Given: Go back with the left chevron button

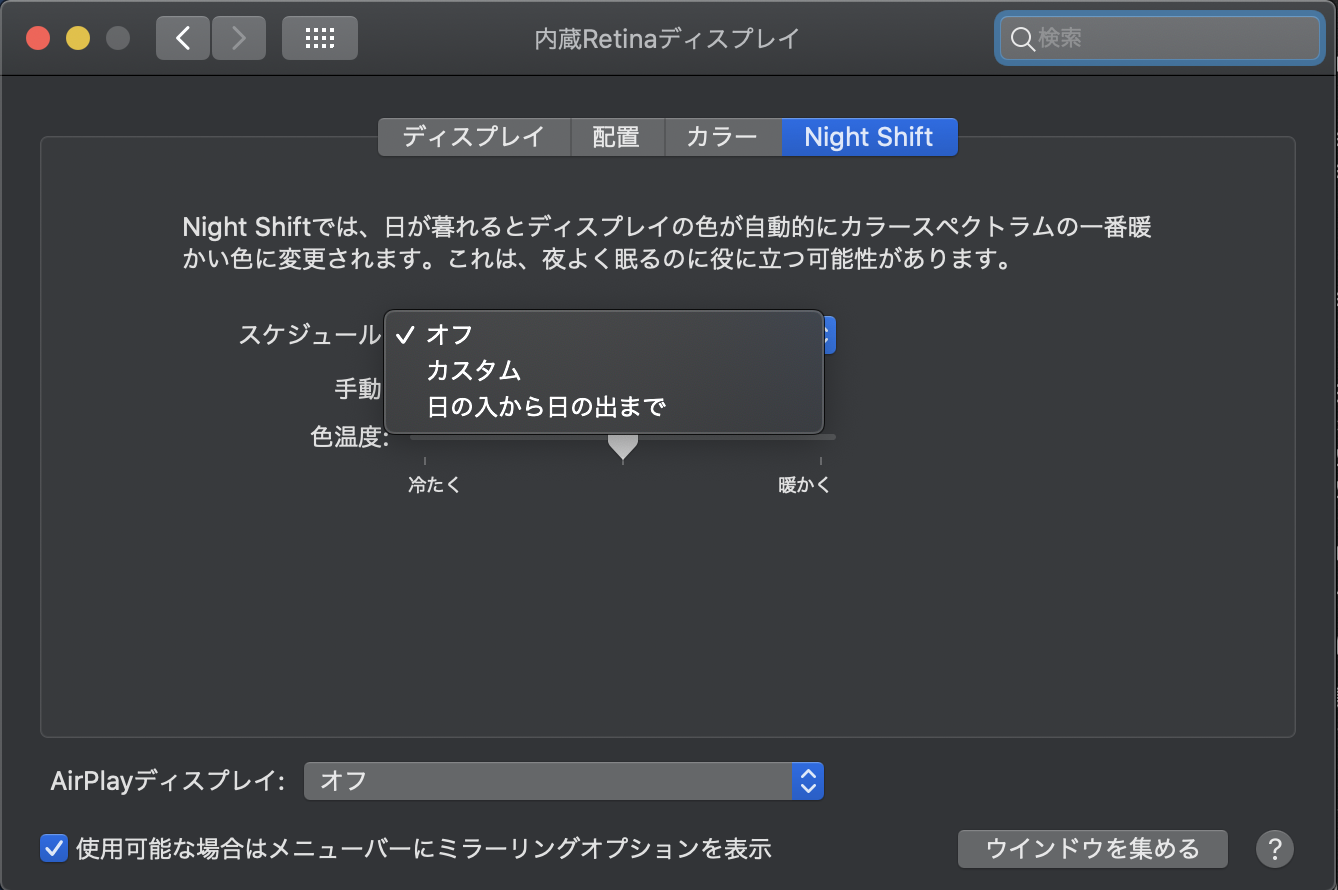Looking at the screenshot, I should (x=183, y=39).
